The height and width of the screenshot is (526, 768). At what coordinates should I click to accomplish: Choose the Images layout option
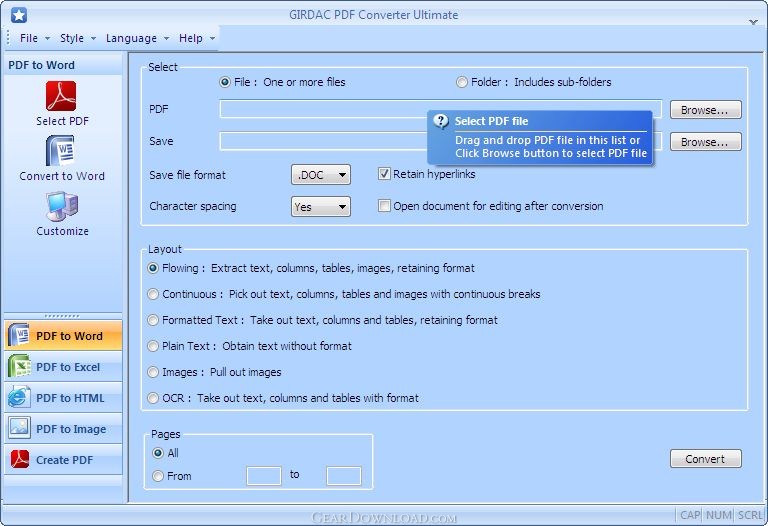[153, 372]
